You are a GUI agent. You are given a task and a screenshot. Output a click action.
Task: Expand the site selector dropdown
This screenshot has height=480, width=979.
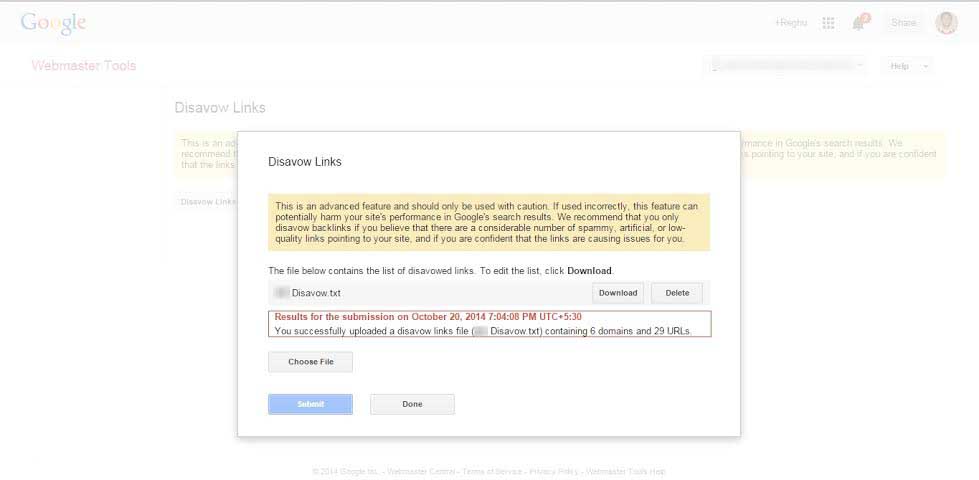(785, 65)
